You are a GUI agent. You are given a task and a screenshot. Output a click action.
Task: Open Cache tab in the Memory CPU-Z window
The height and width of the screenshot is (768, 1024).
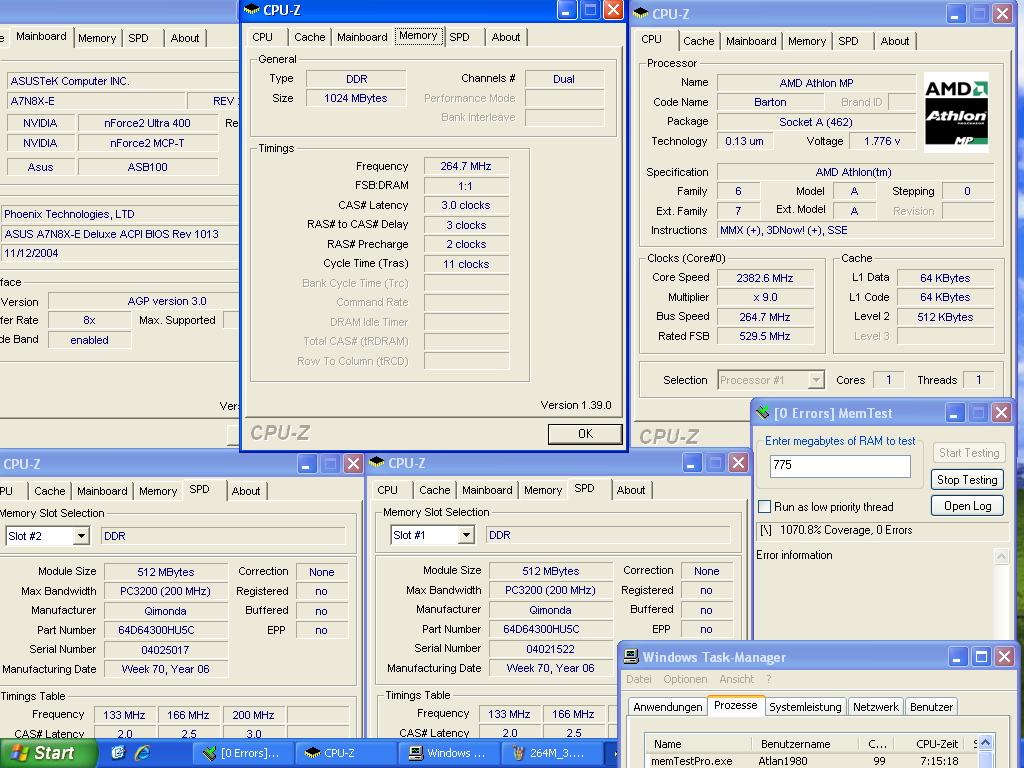point(310,37)
